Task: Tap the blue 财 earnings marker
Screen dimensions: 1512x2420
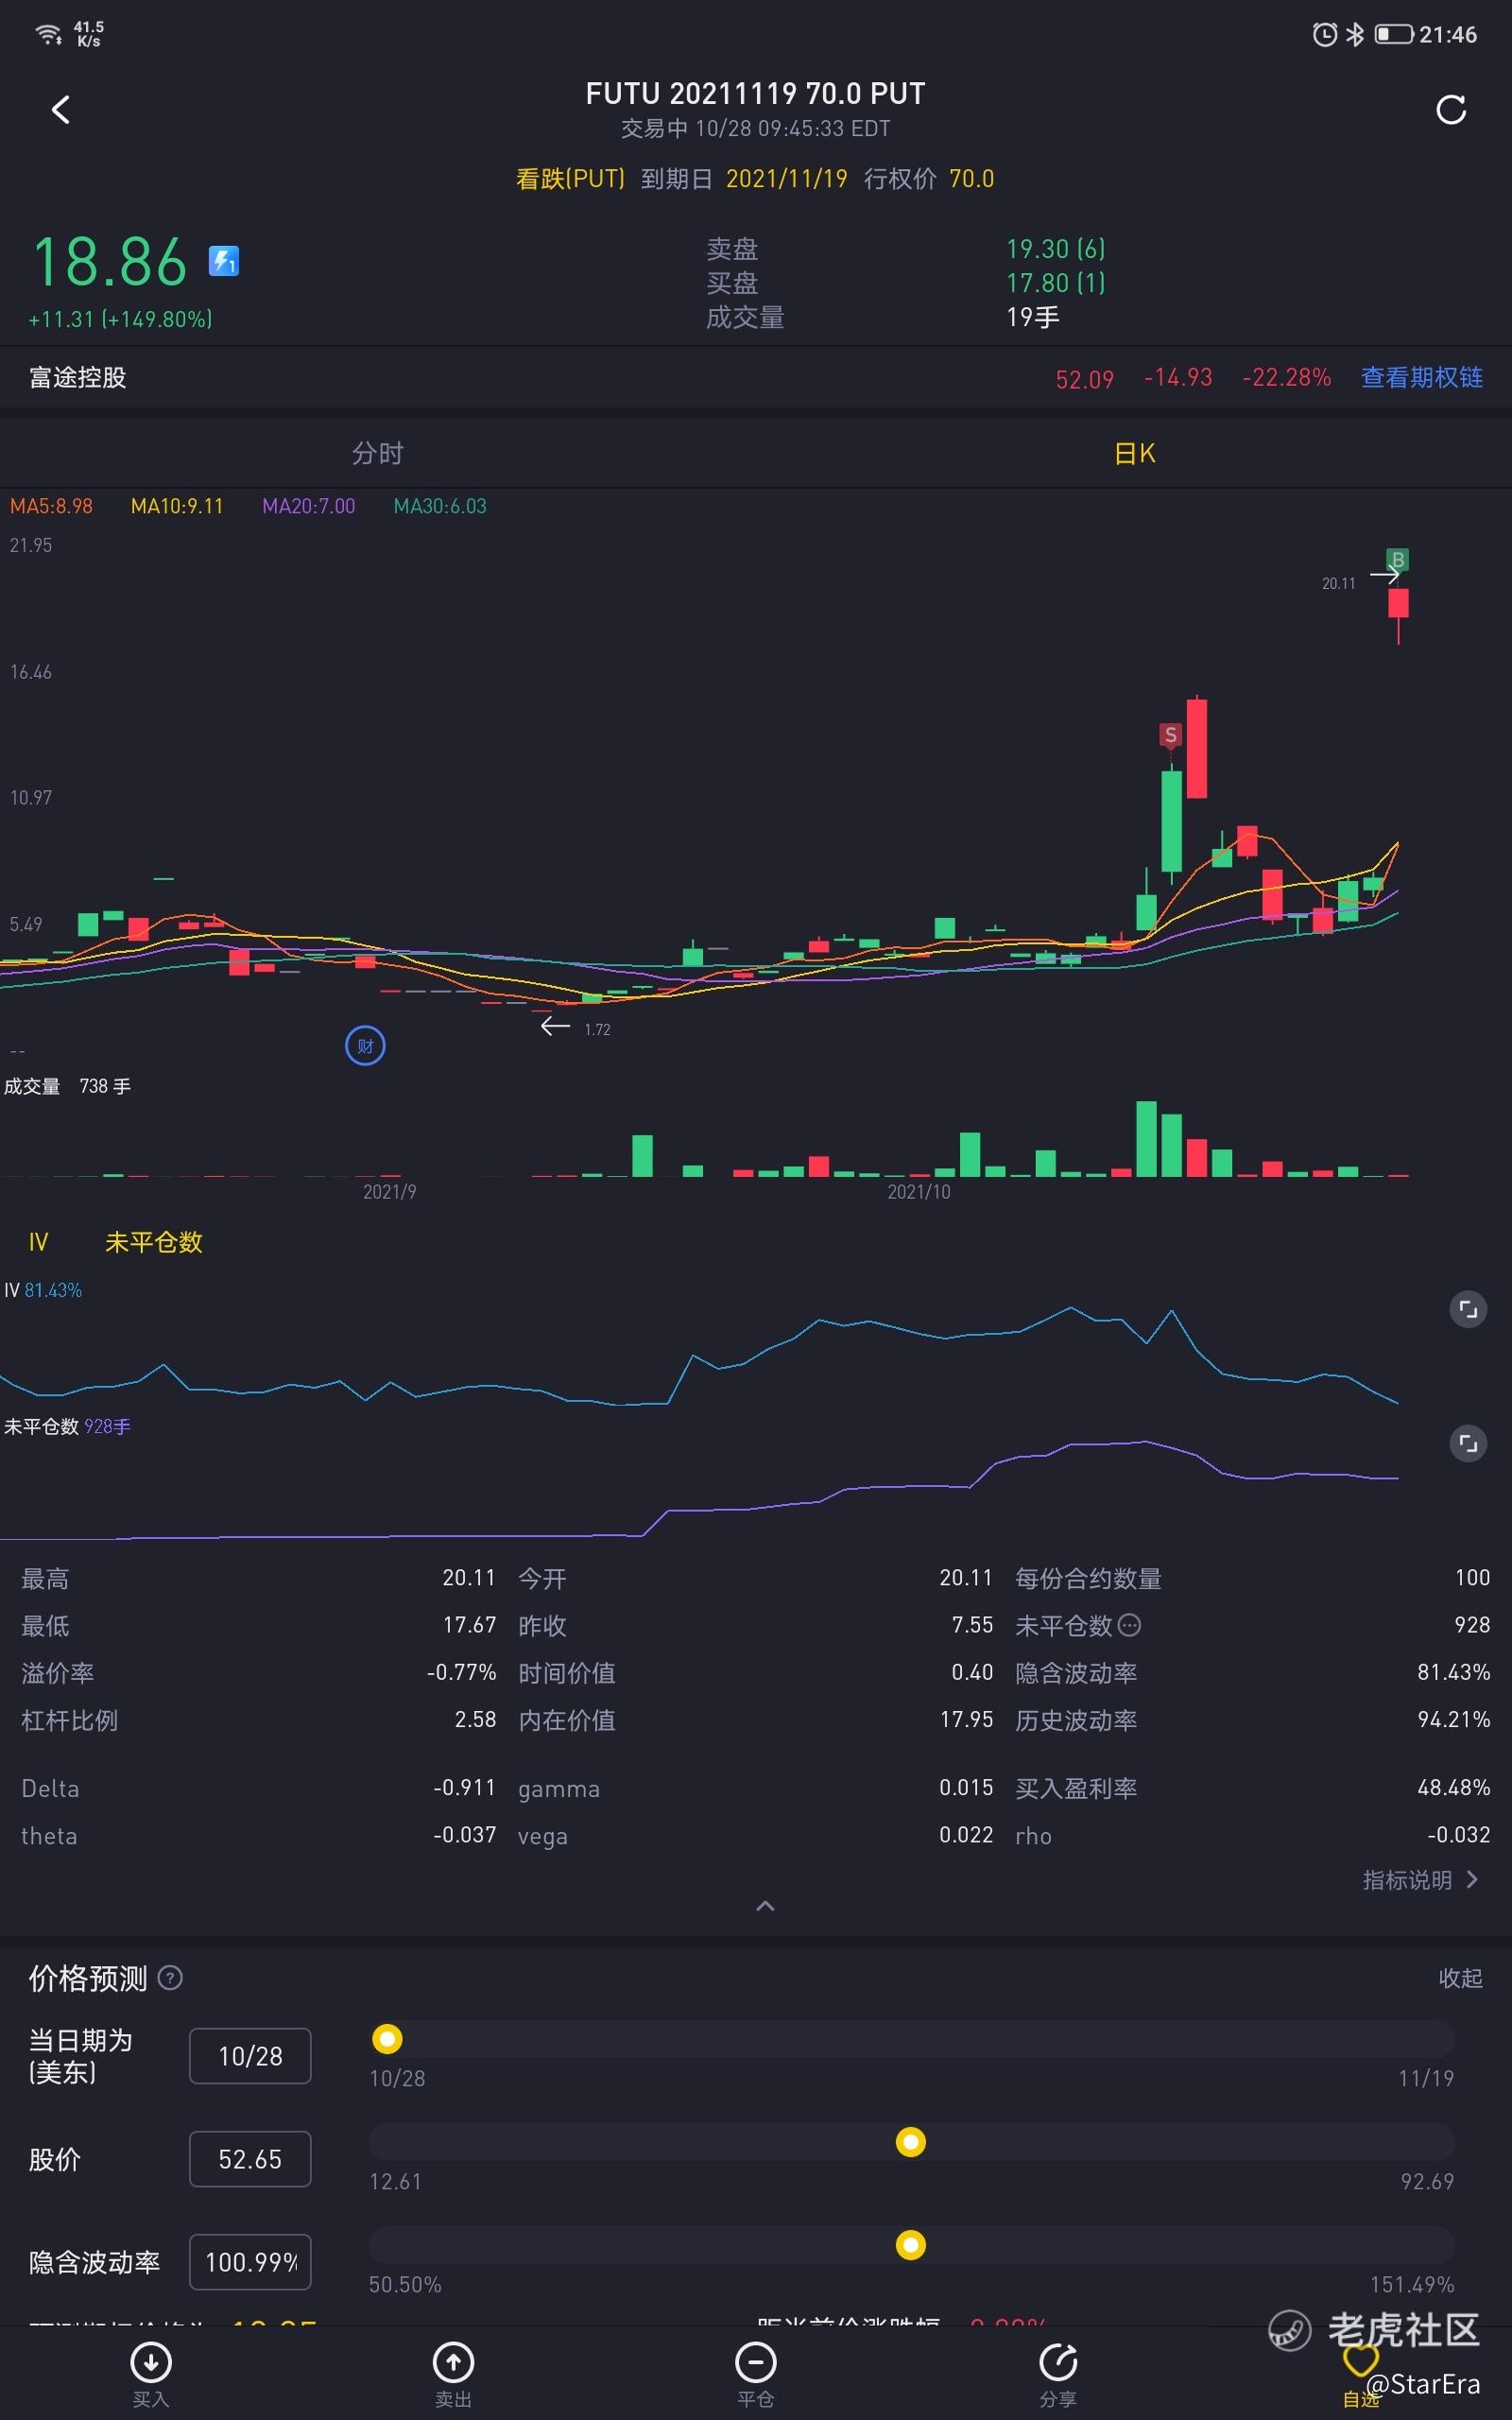Action: click(x=365, y=1046)
